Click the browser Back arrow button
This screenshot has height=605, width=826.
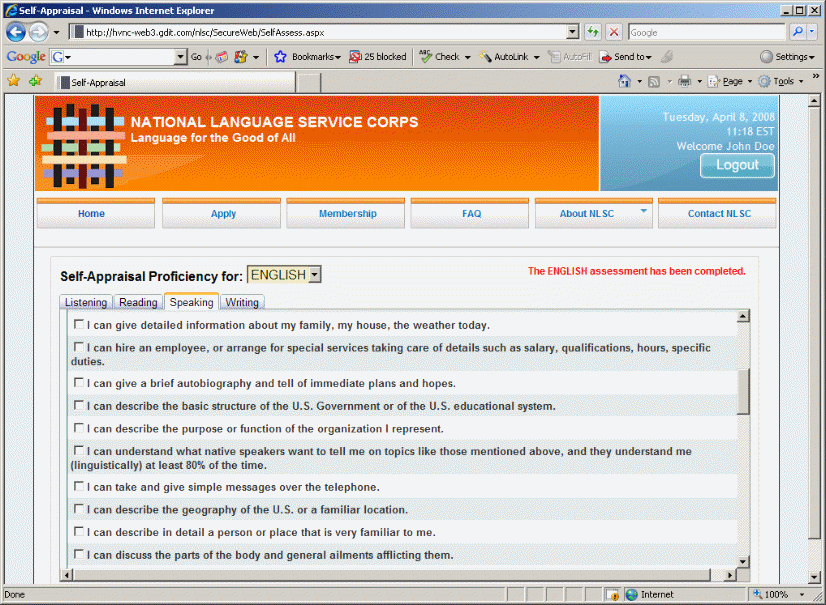coord(16,32)
